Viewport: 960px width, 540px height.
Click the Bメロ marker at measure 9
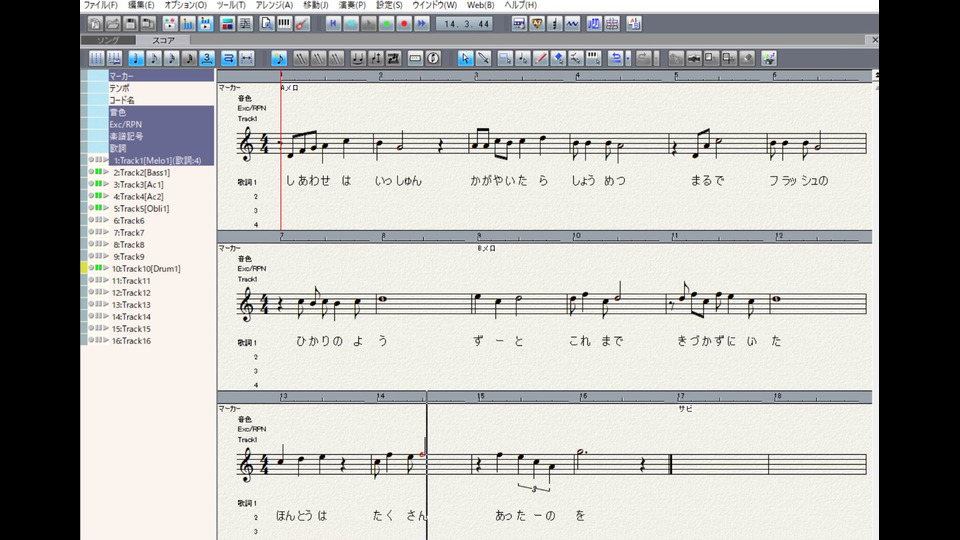pyautogui.click(x=486, y=249)
